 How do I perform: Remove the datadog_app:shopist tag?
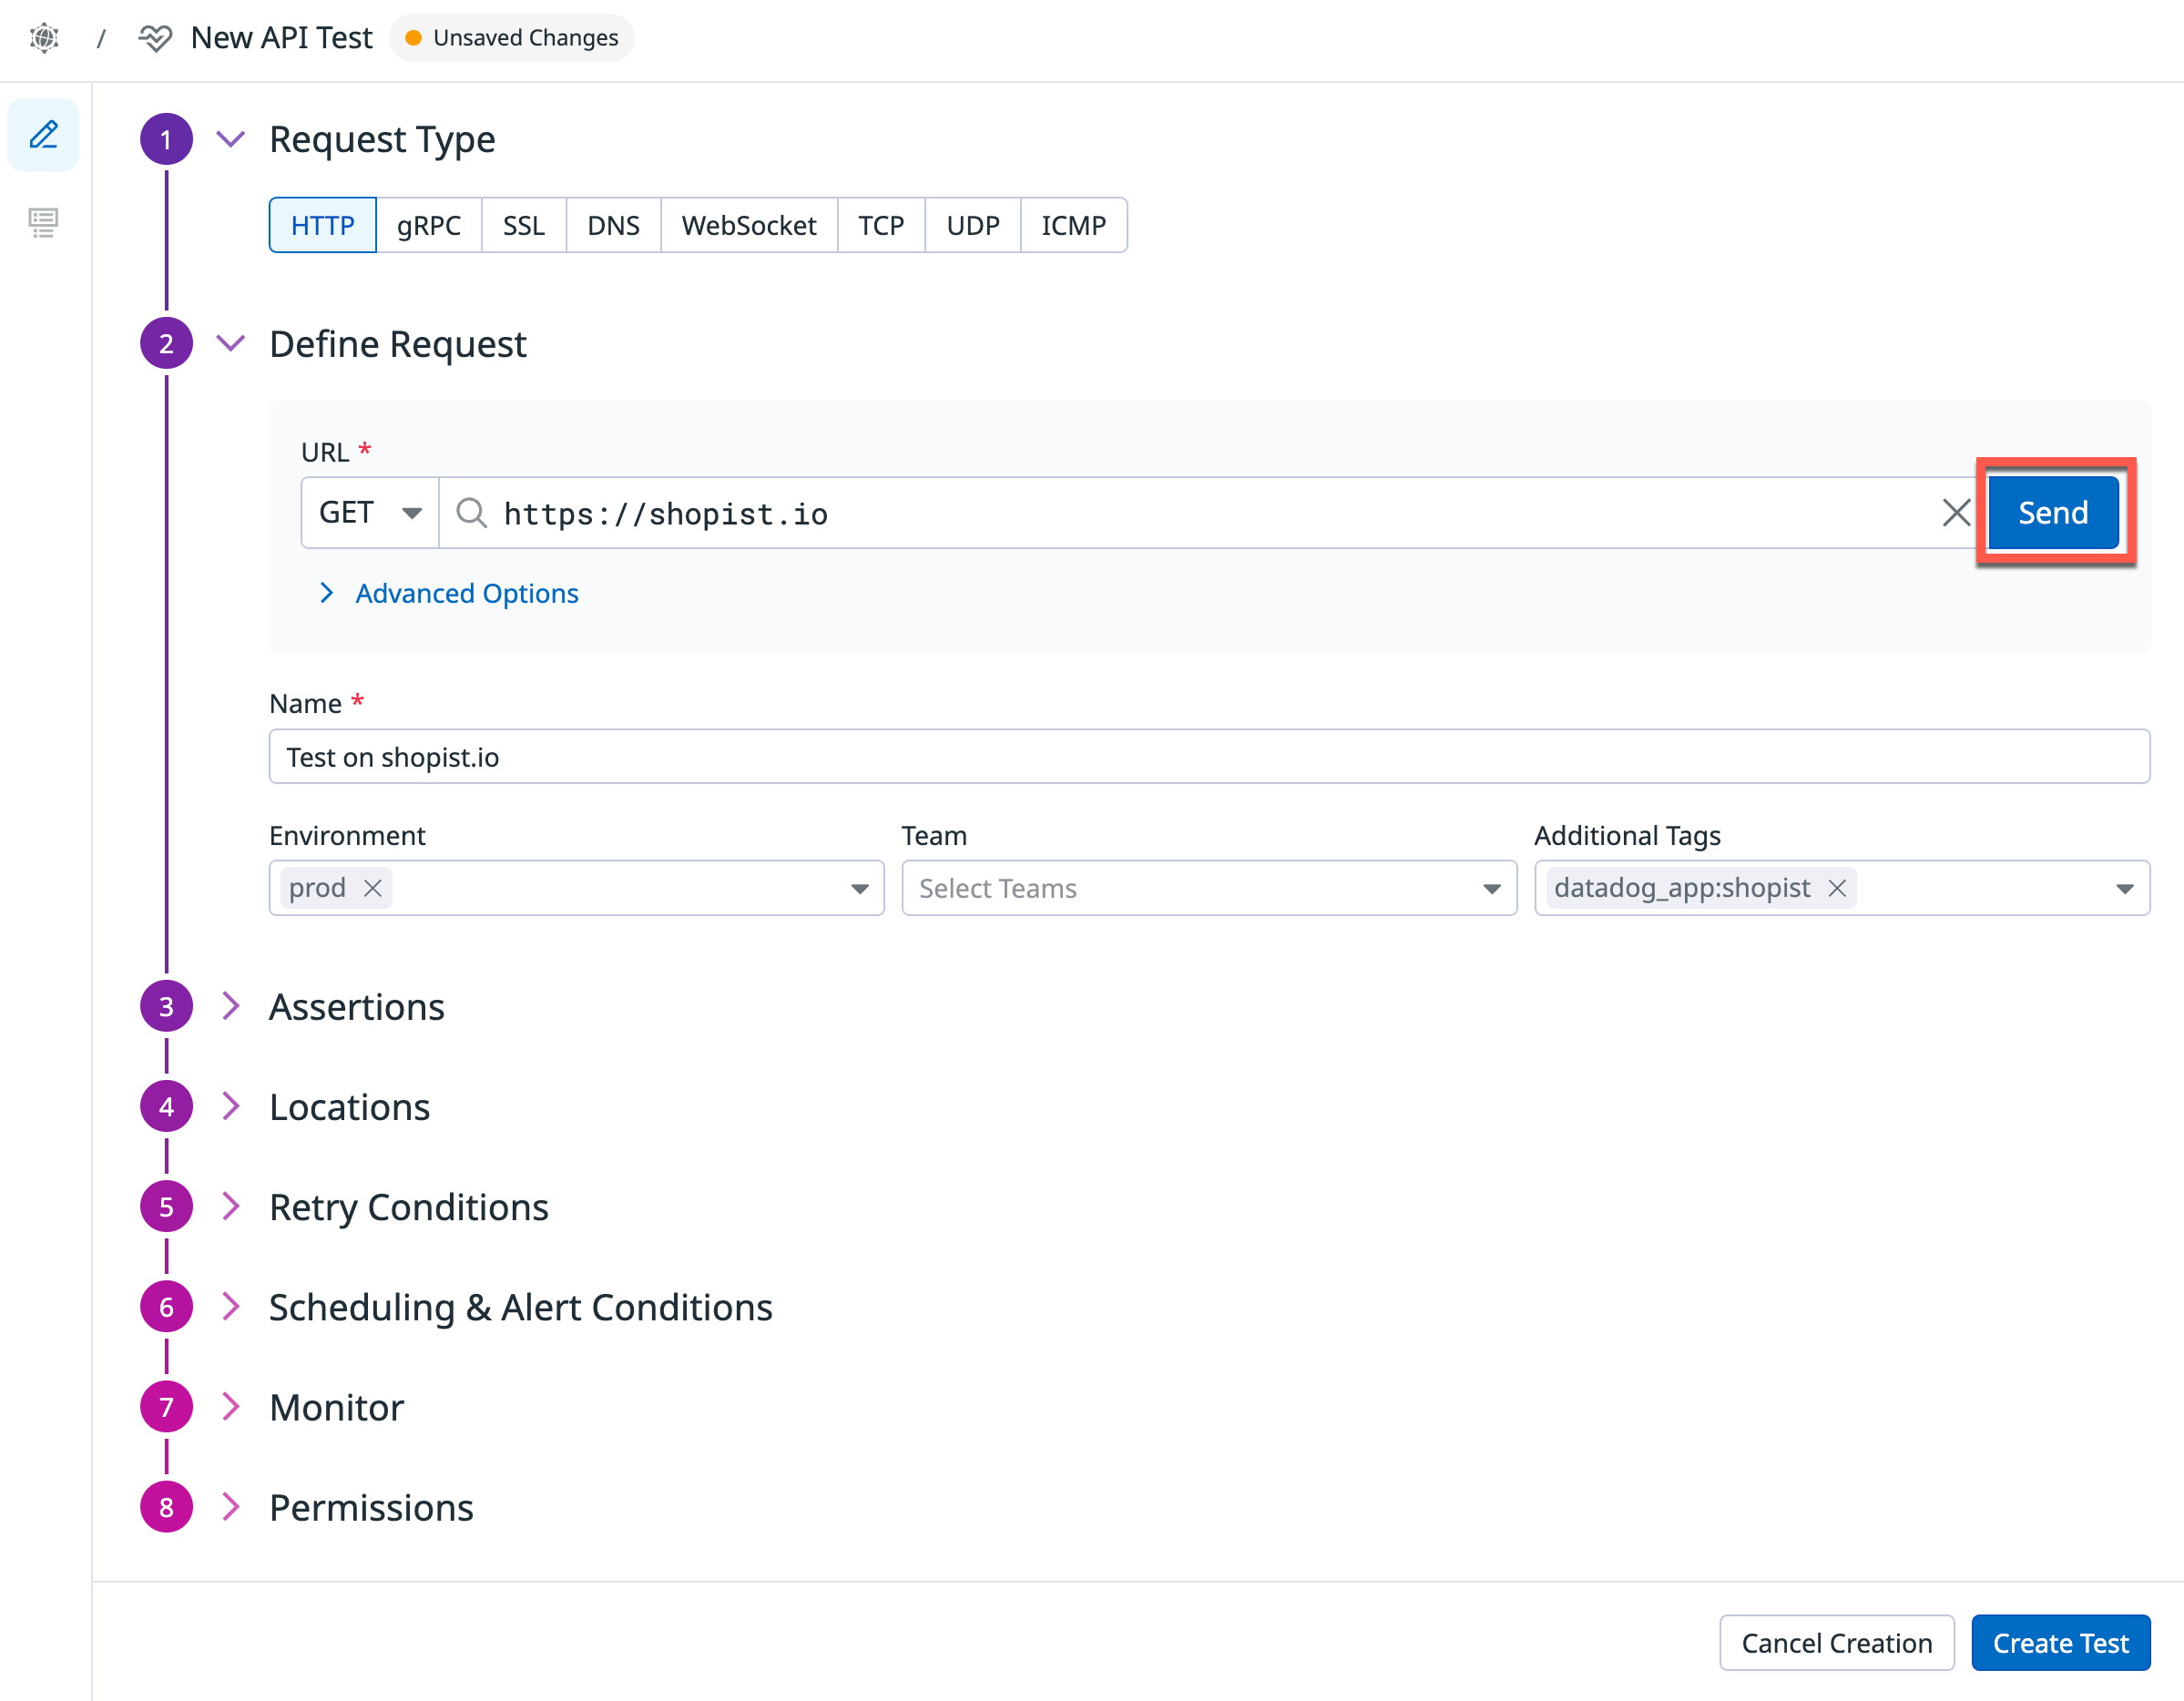point(1837,888)
